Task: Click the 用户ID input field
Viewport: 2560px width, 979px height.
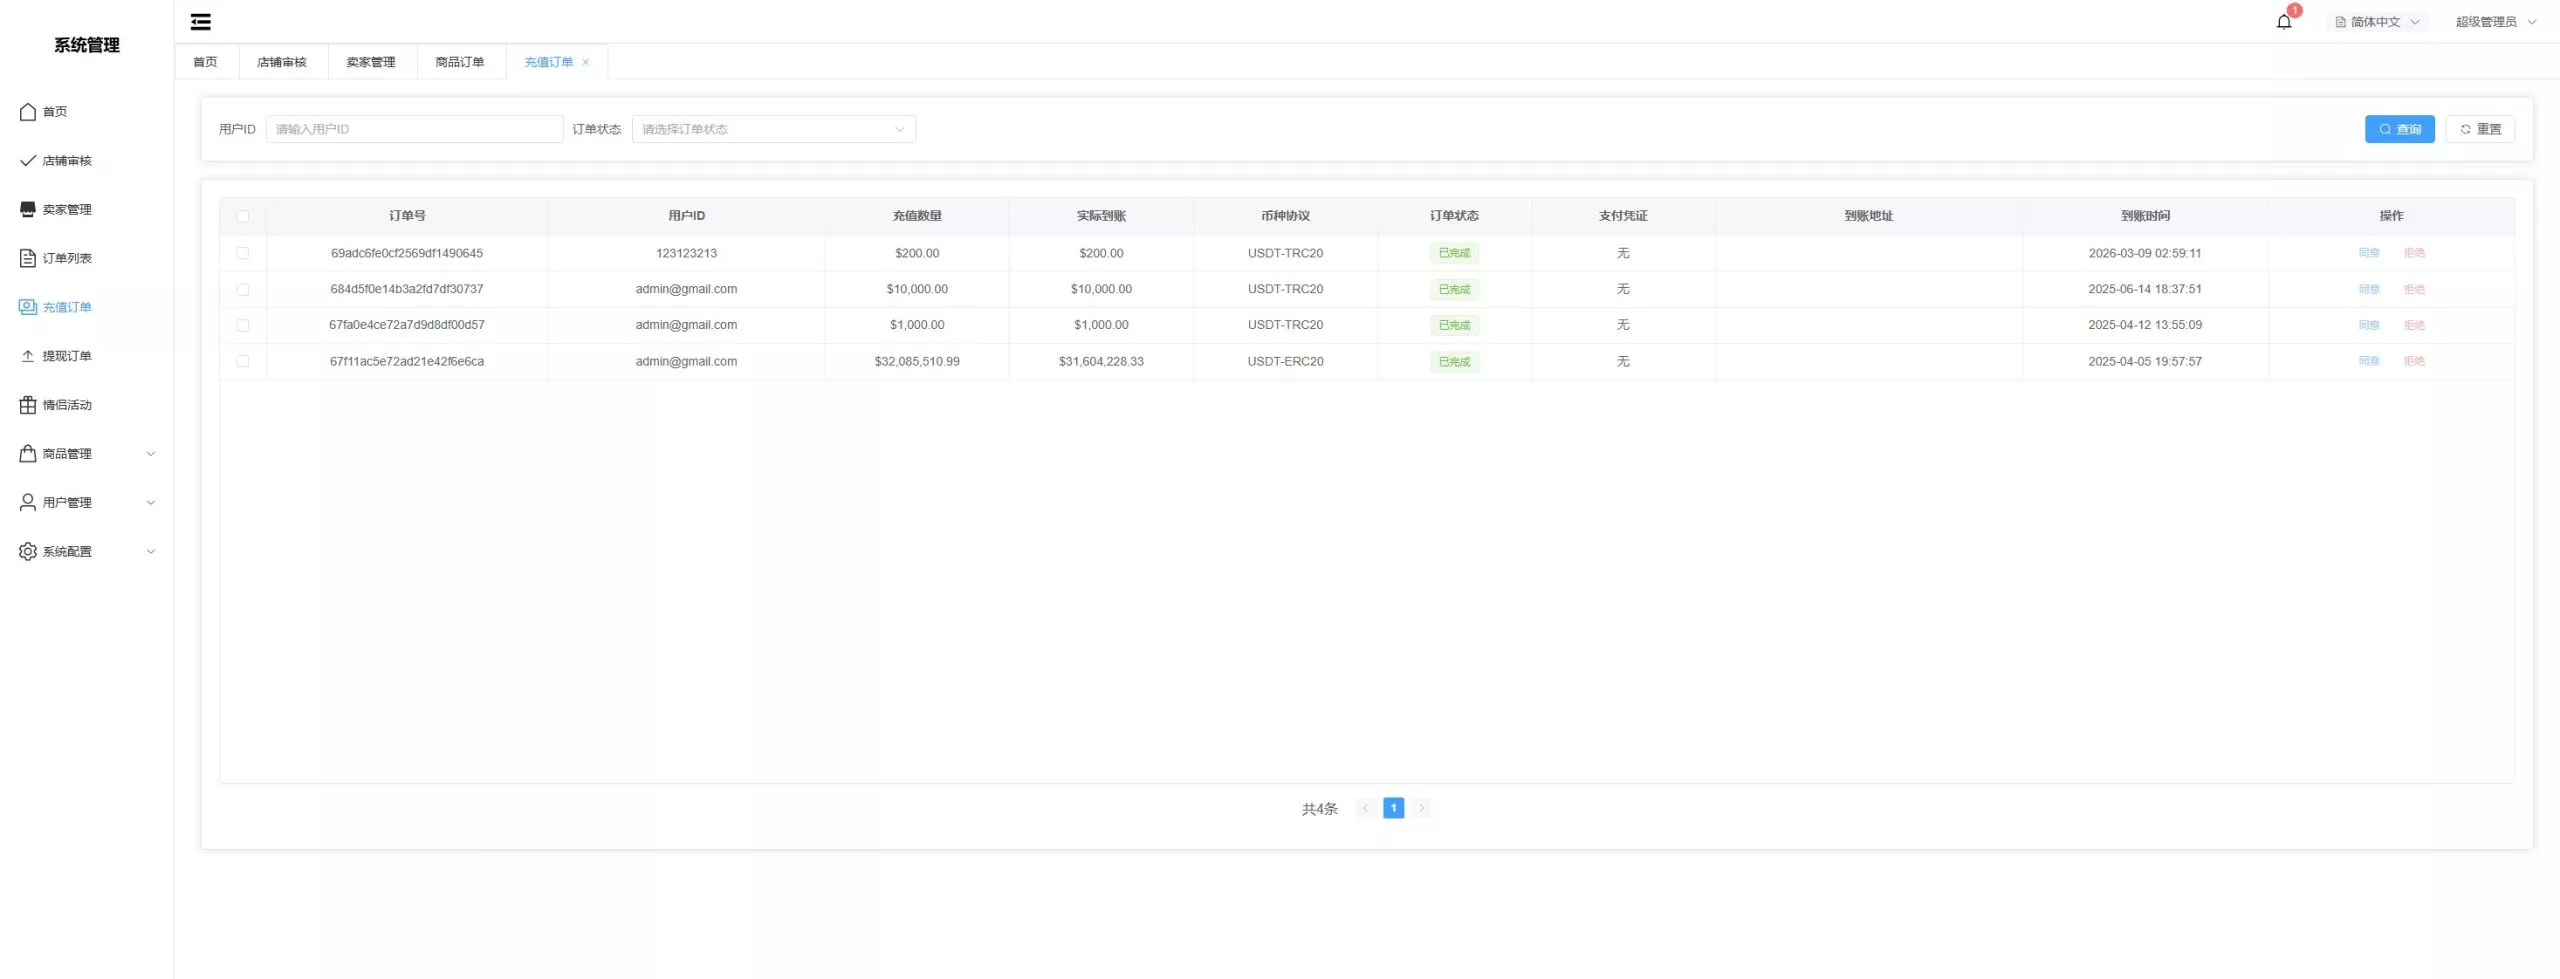Action: tap(414, 129)
